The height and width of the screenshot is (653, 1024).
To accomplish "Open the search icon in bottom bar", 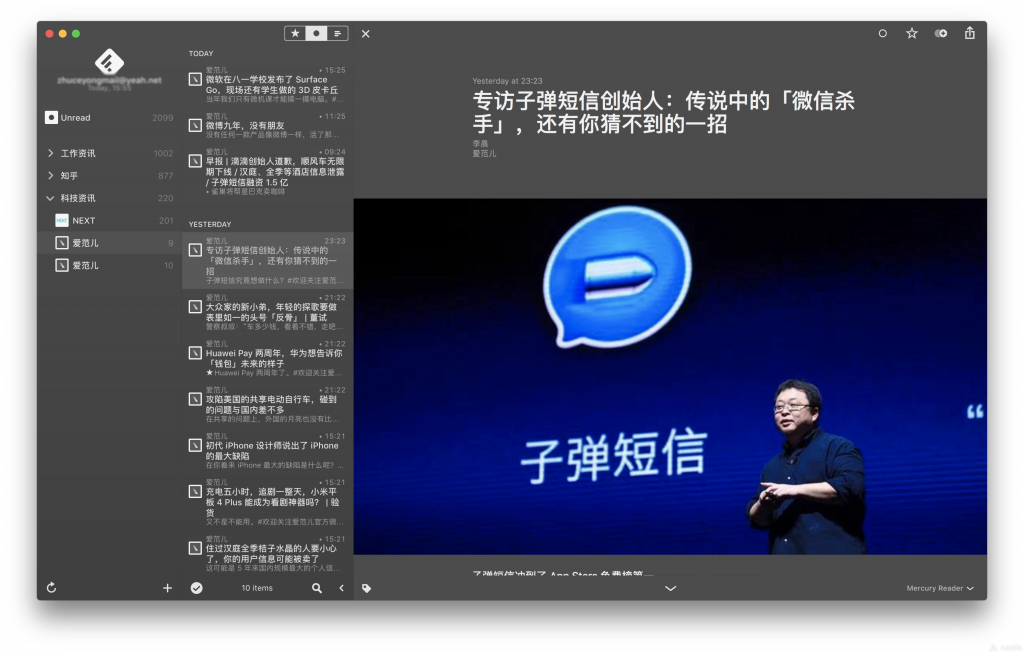I will click(317, 588).
